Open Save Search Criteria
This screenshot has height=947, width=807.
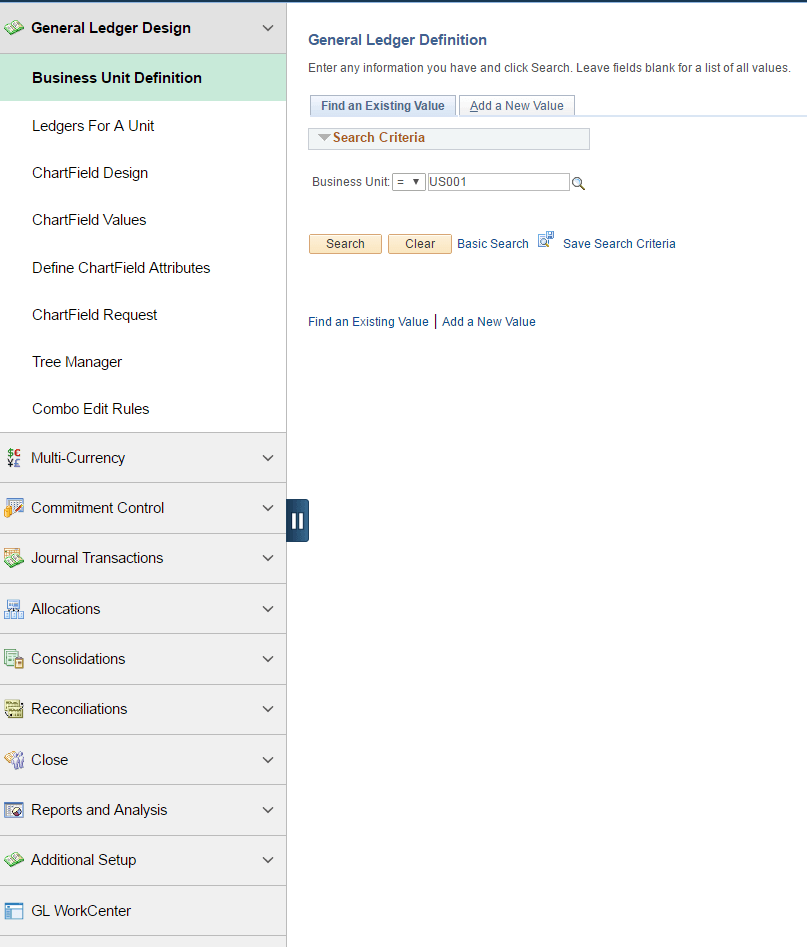click(619, 243)
